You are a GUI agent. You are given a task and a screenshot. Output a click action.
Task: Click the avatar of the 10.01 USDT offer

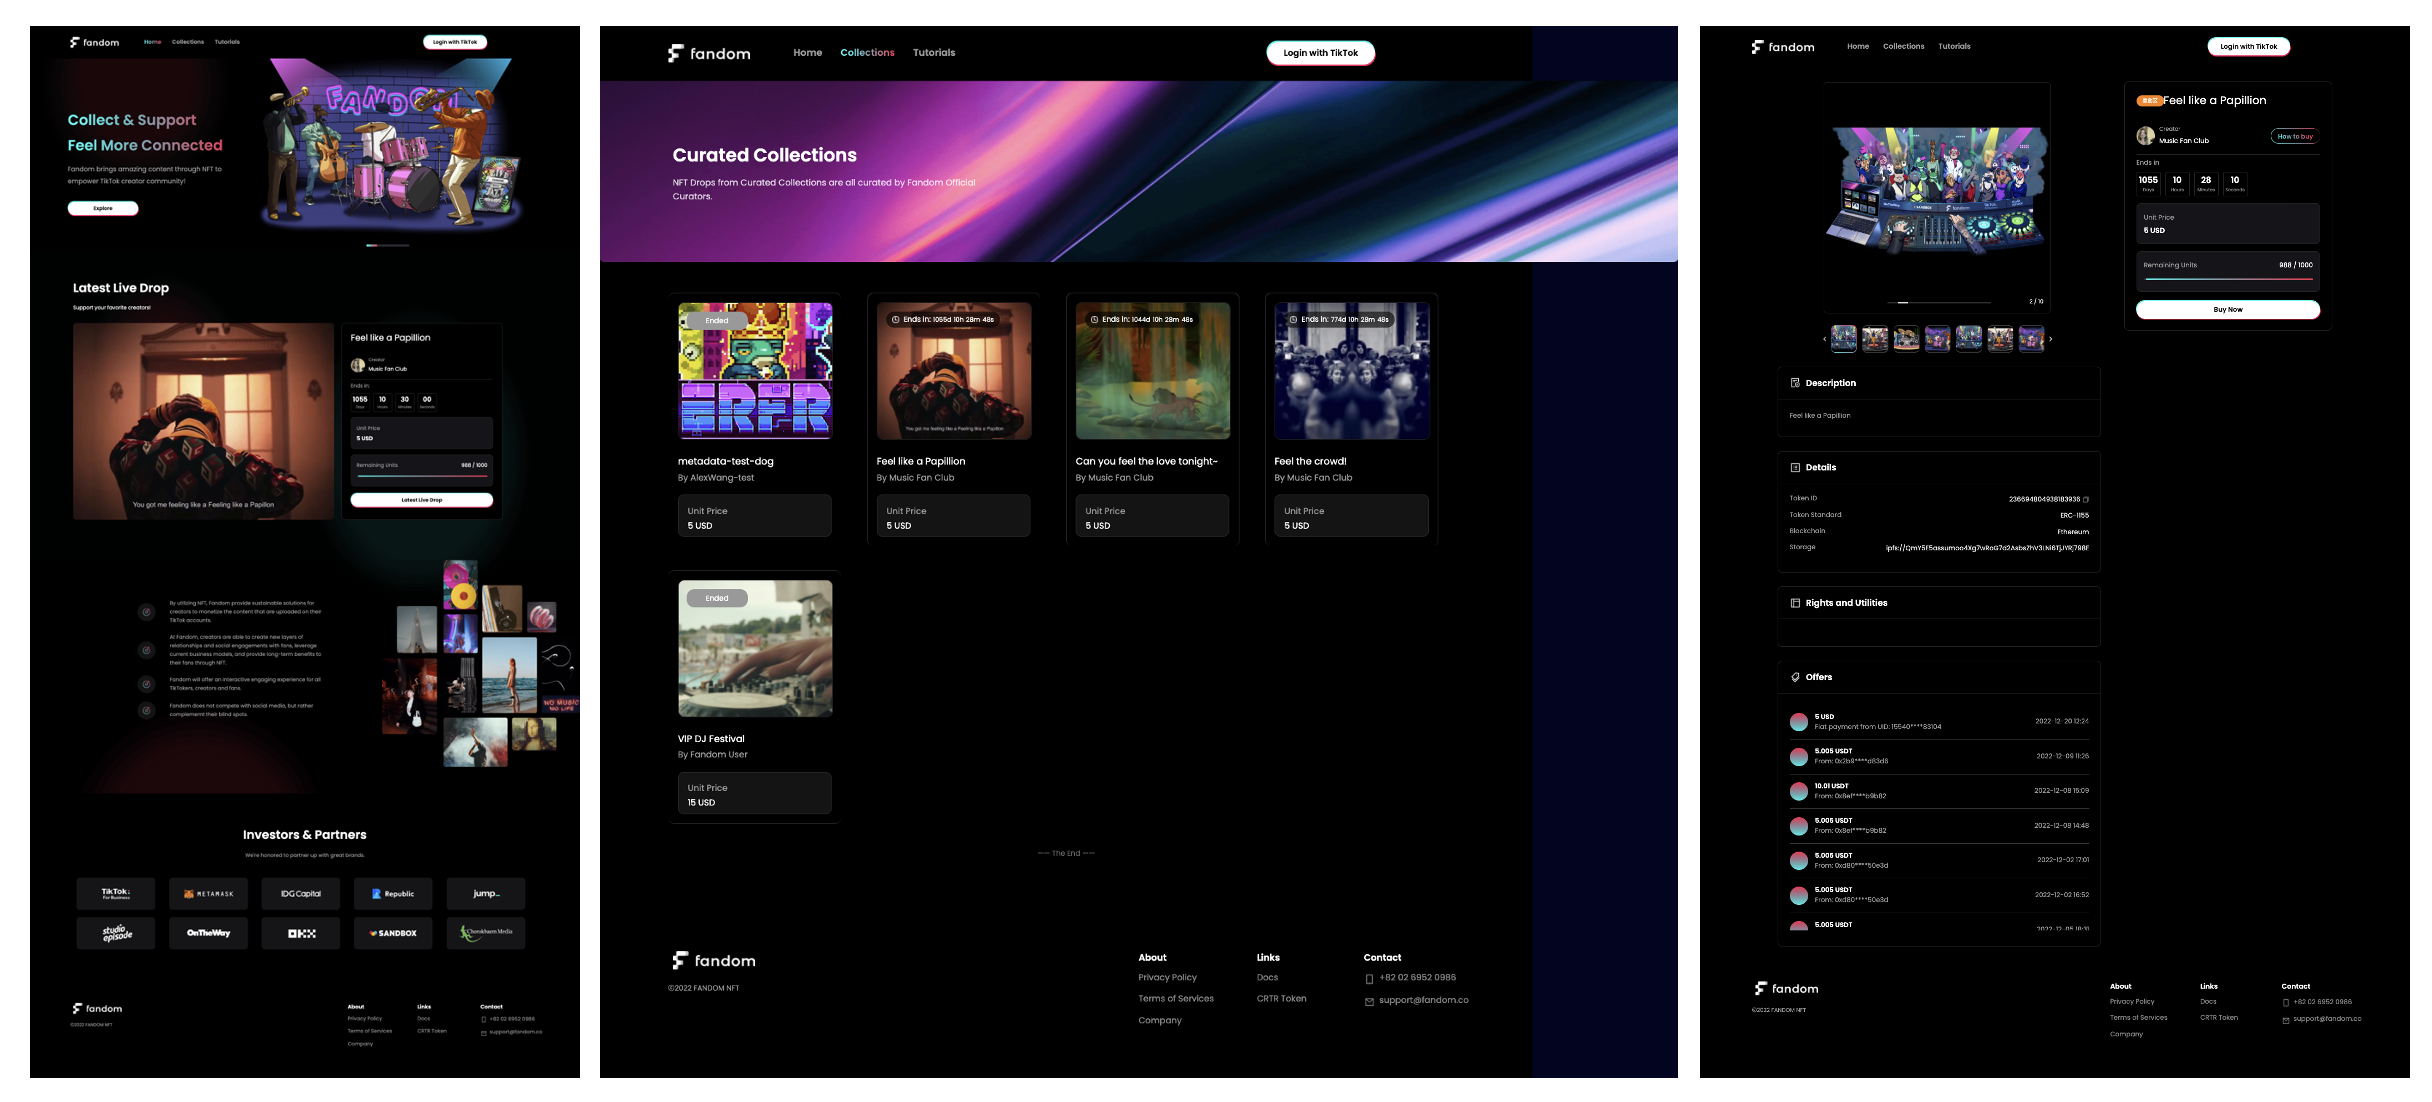point(1799,791)
